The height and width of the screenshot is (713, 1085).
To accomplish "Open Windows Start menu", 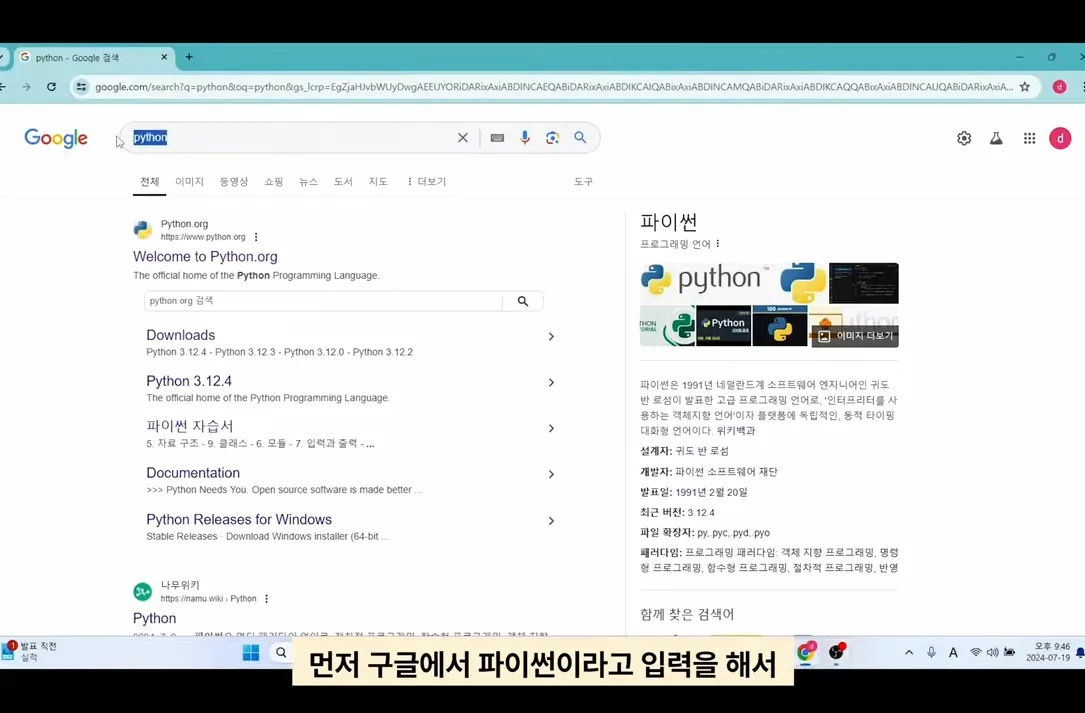I will [x=250, y=653].
